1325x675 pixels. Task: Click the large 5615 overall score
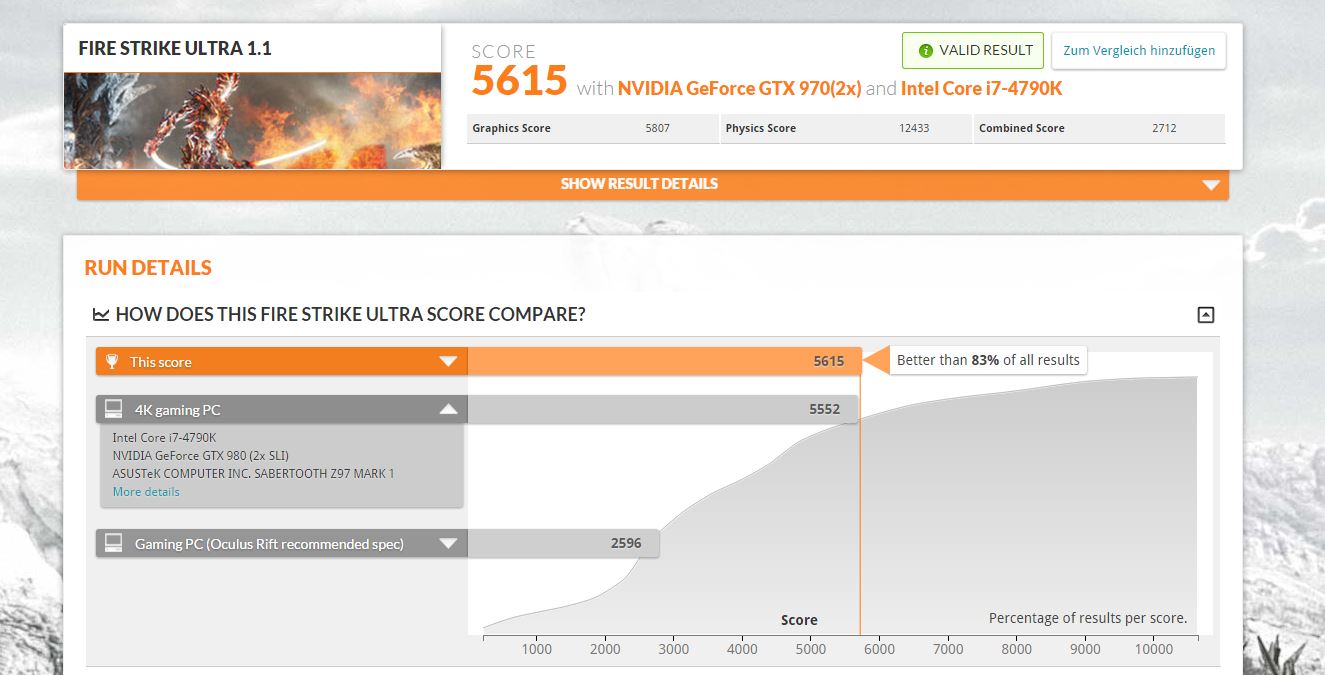point(519,81)
